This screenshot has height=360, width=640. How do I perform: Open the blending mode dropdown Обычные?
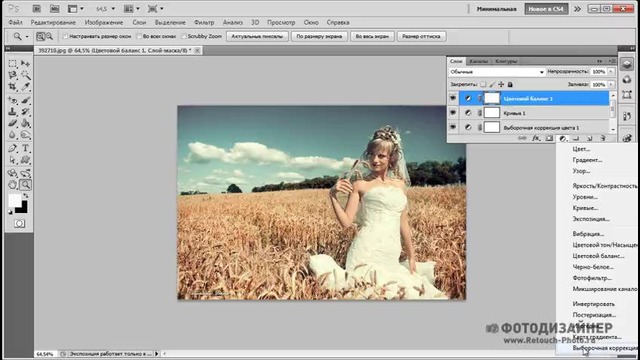point(497,72)
